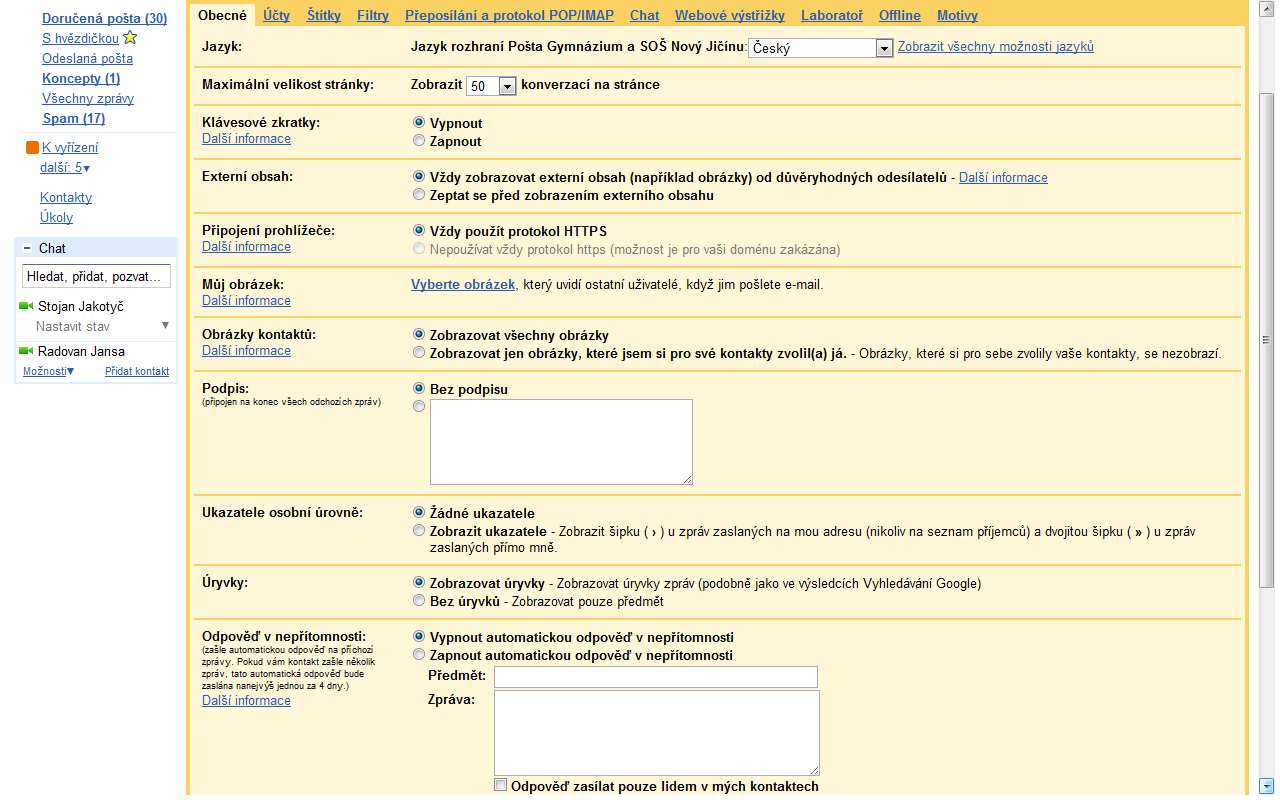Select Bez podpisu radio button
The height and width of the screenshot is (800, 1280).
[x=419, y=389]
